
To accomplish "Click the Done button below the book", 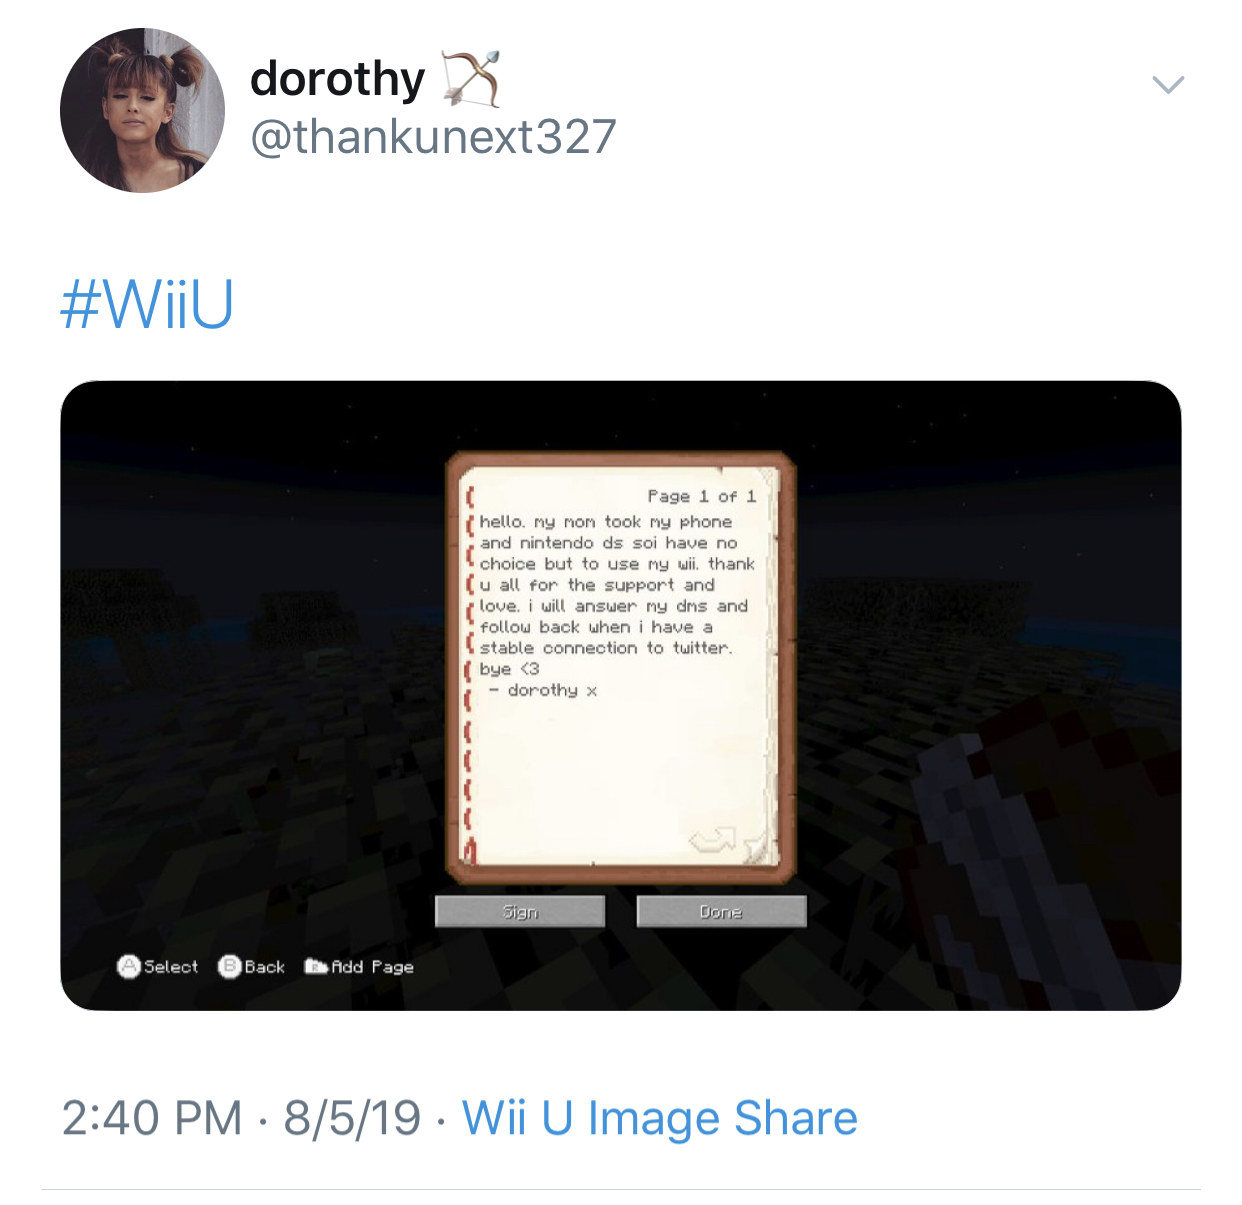I will 721,912.
